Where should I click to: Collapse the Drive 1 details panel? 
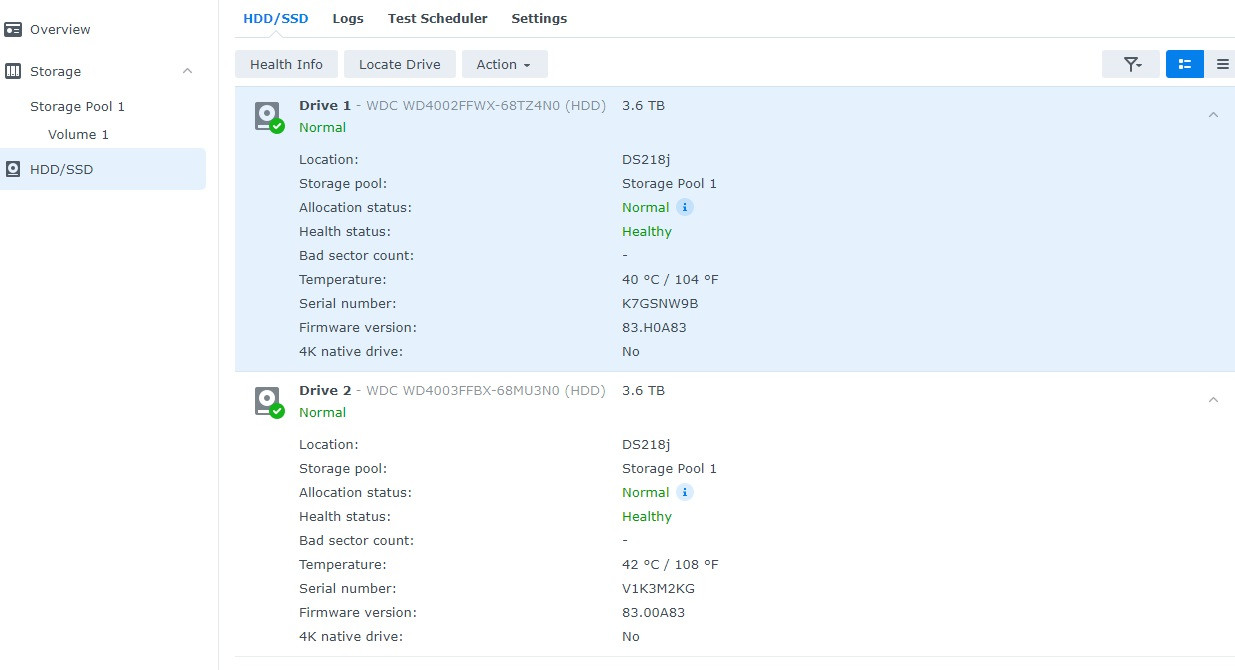pyautogui.click(x=1213, y=115)
